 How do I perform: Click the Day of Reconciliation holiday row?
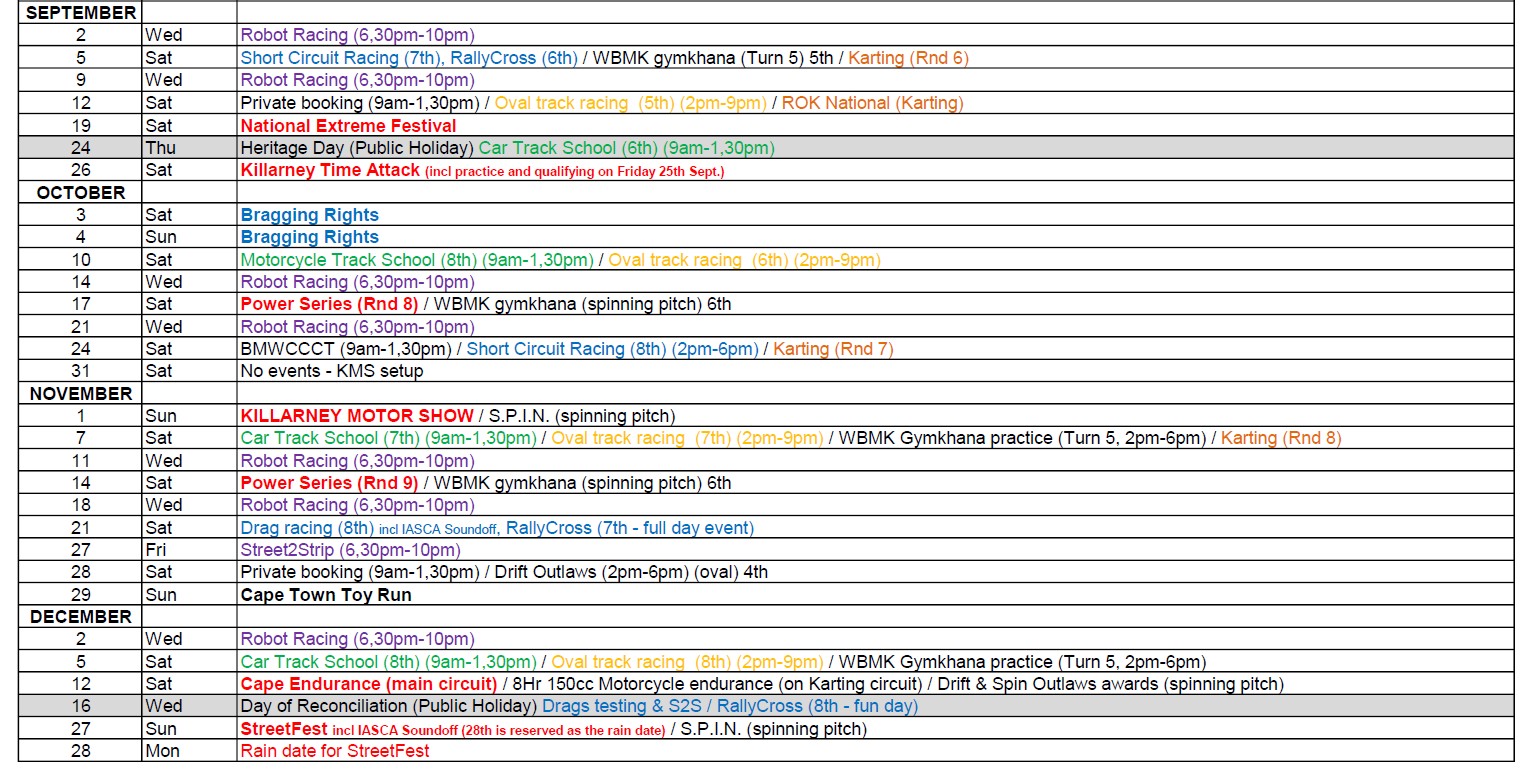tap(766, 706)
